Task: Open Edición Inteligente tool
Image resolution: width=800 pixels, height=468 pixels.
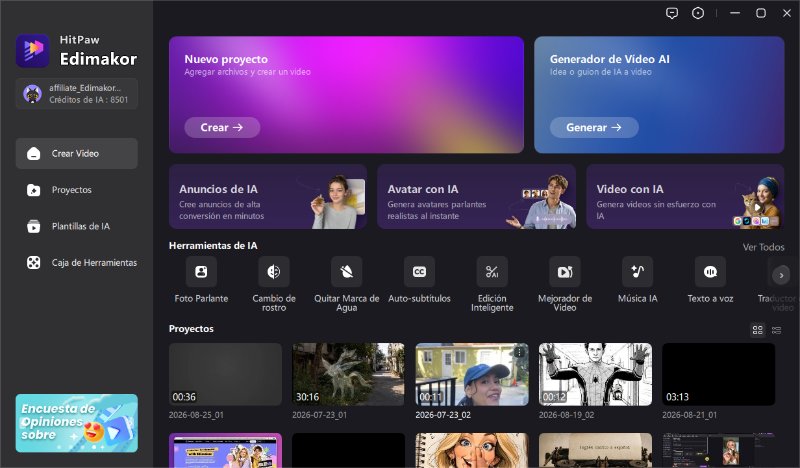Action: point(492,284)
